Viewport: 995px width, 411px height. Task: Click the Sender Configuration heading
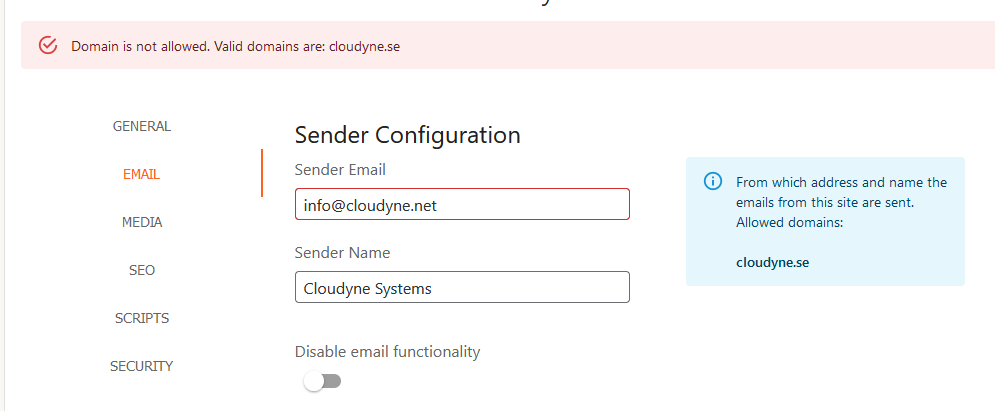coord(407,135)
